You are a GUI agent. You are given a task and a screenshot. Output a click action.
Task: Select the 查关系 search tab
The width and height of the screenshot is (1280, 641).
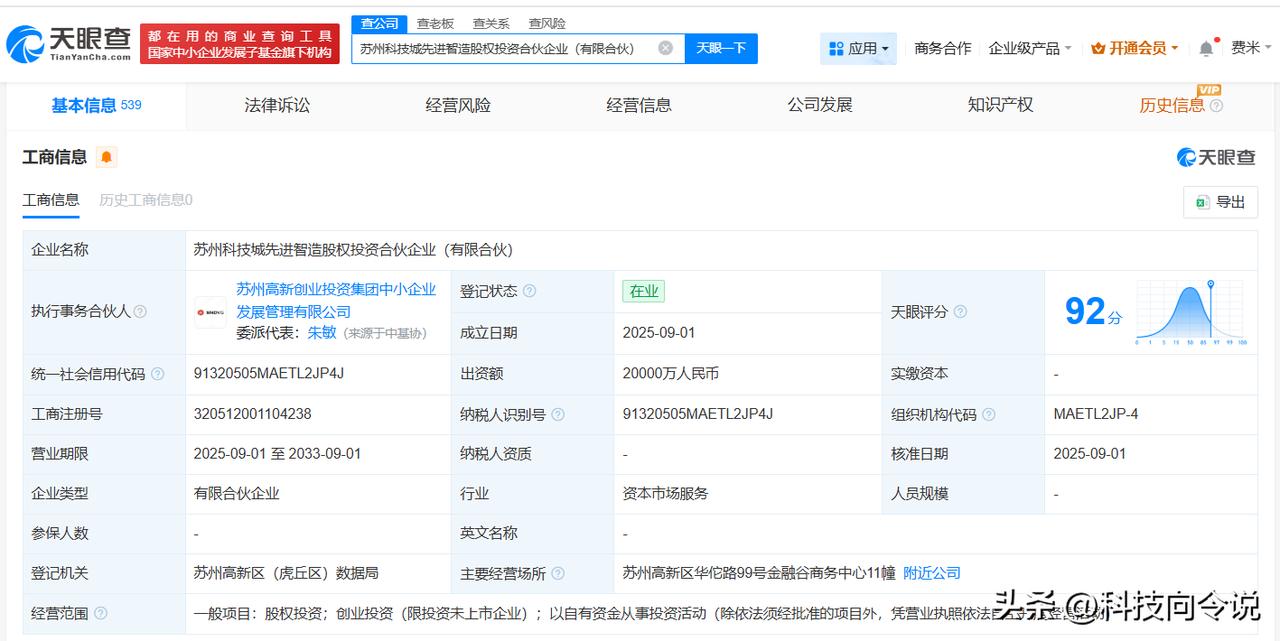pos(491,23)
